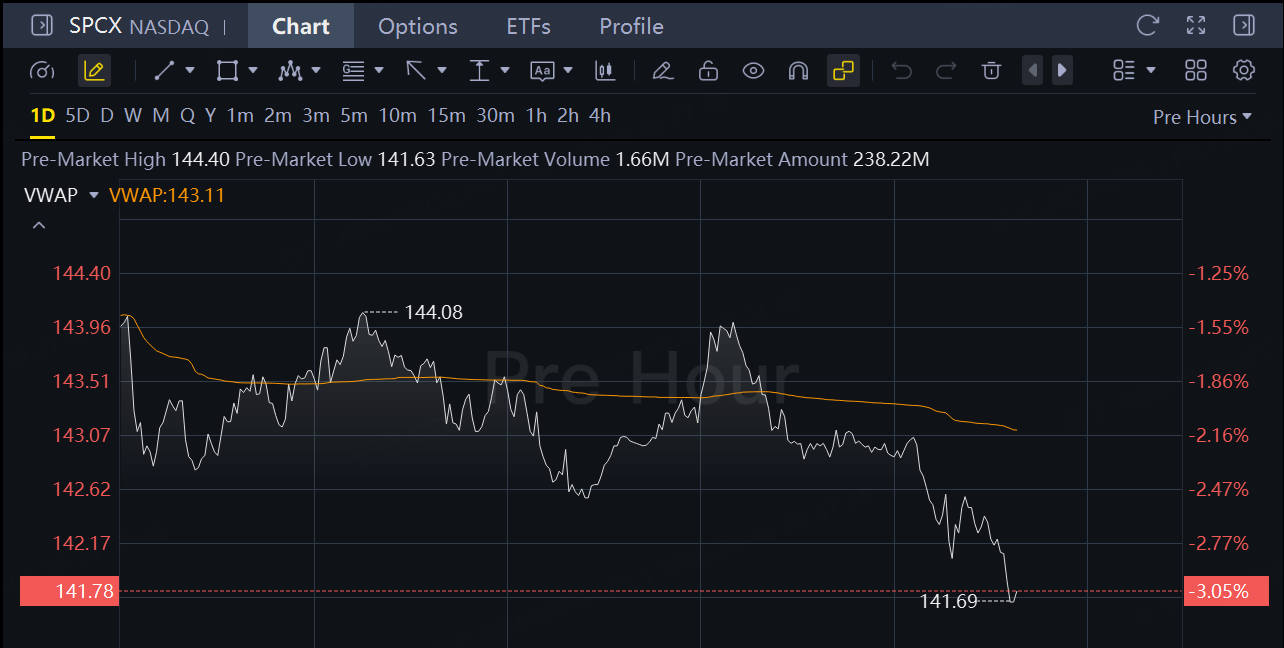Select the text annotation tool
The height and width of the screenshot is (648, 1284).
pos(542,70)
